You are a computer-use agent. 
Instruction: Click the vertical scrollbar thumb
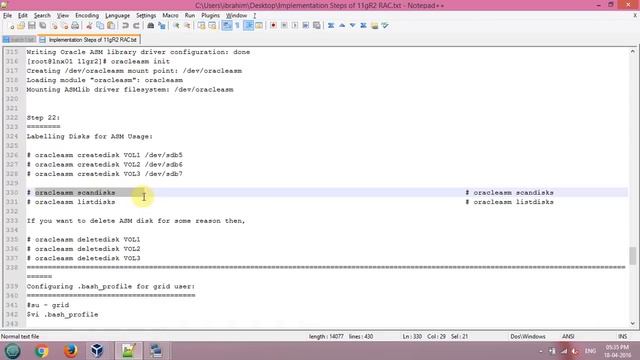pos(632,256)
